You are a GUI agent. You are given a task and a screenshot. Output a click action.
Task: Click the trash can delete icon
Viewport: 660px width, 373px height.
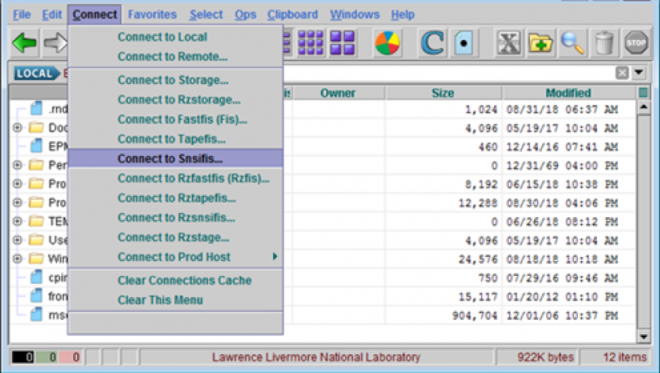click(x=604, y=43)
